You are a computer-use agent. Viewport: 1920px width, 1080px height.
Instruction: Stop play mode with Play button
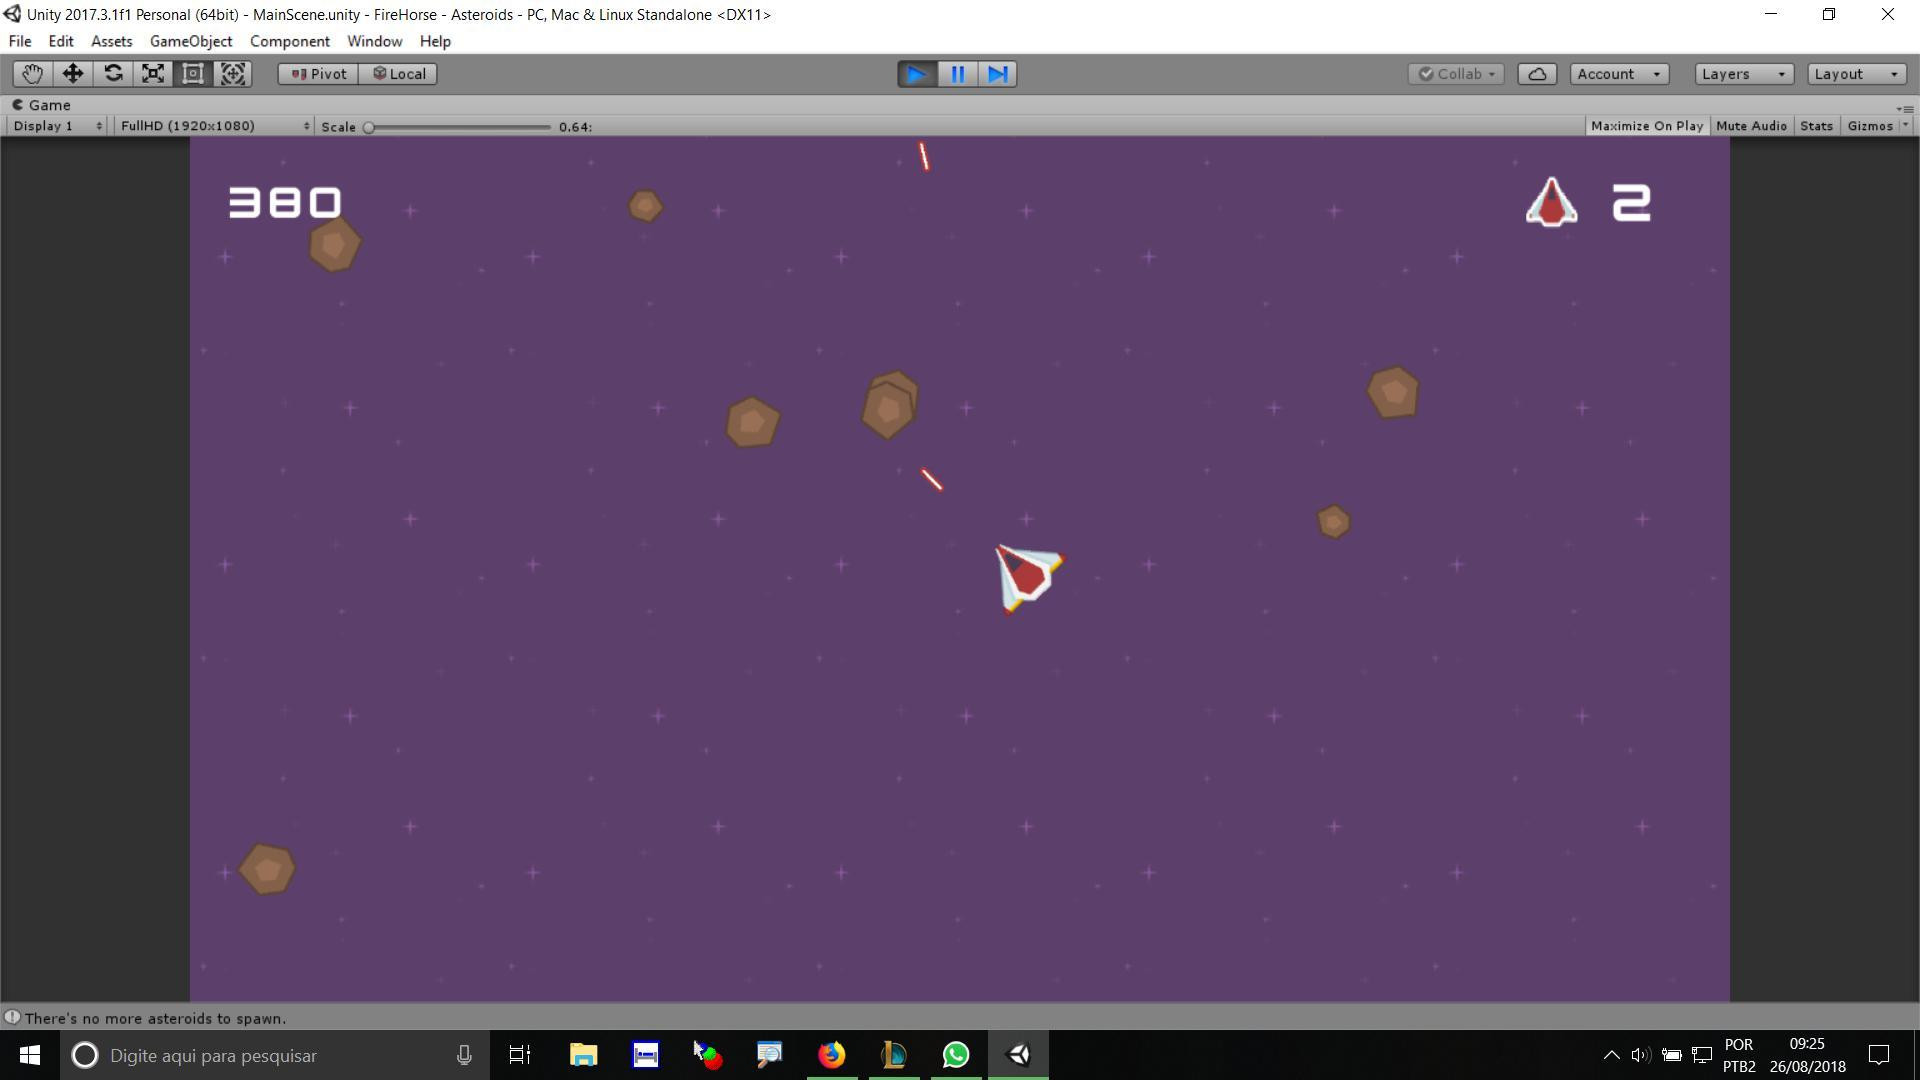click(x=917, y=74)
